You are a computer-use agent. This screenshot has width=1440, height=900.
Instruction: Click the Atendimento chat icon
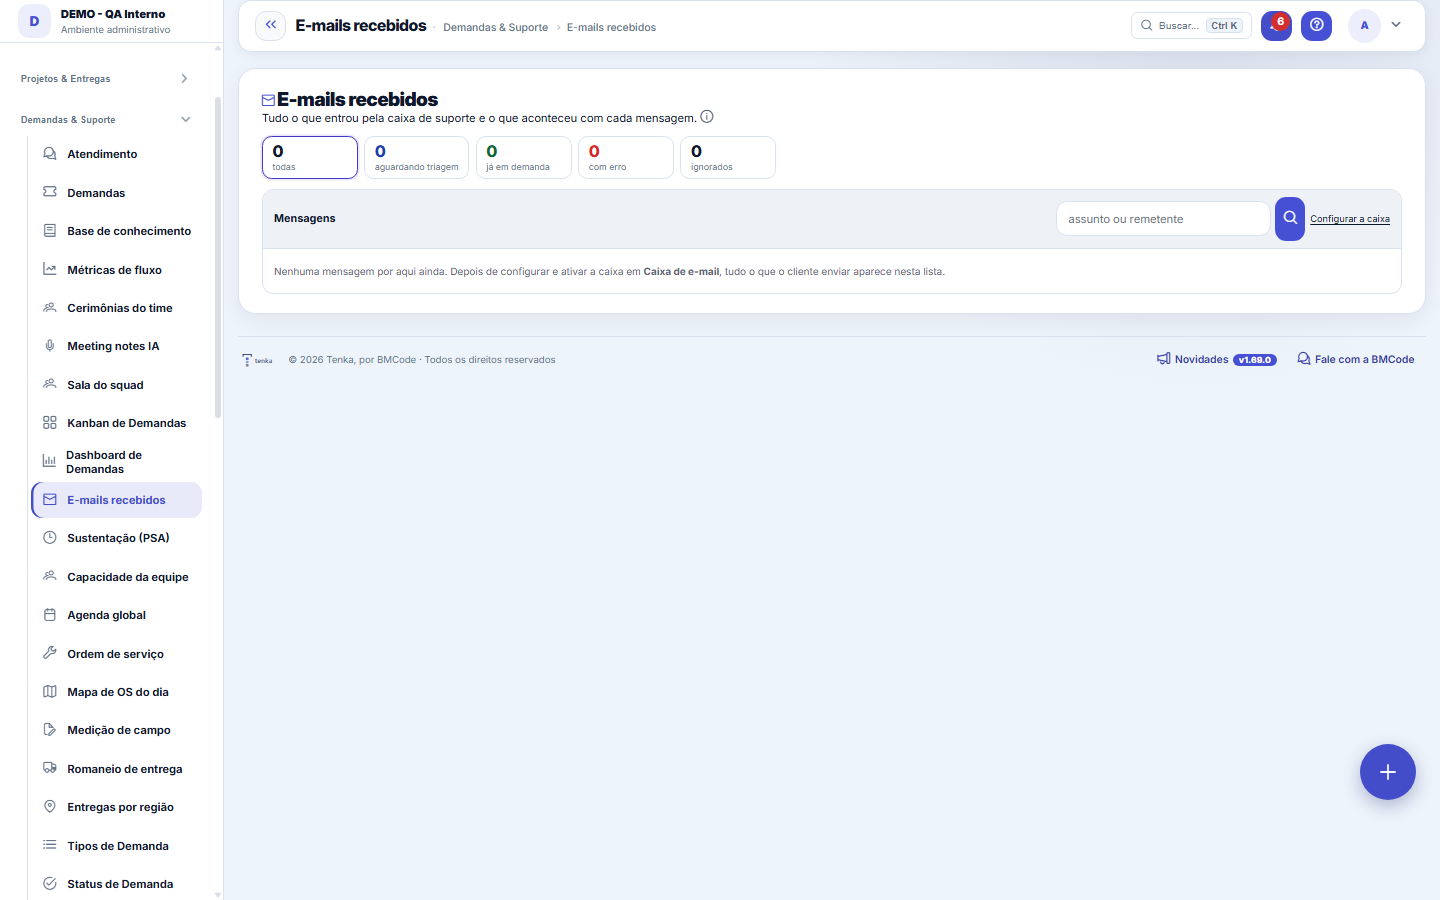click(50, 154)
